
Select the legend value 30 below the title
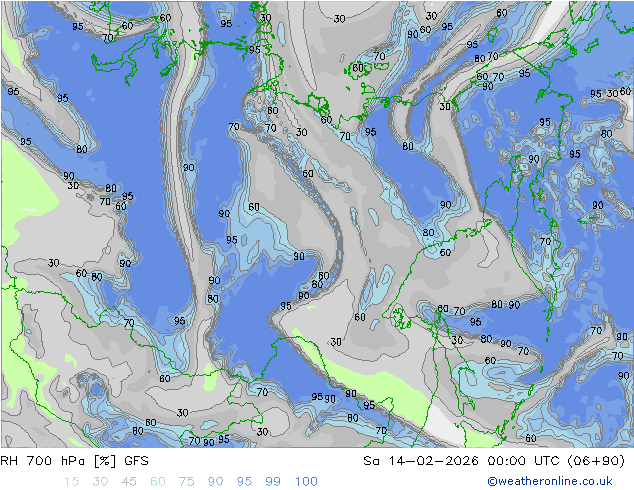[100, 481]
